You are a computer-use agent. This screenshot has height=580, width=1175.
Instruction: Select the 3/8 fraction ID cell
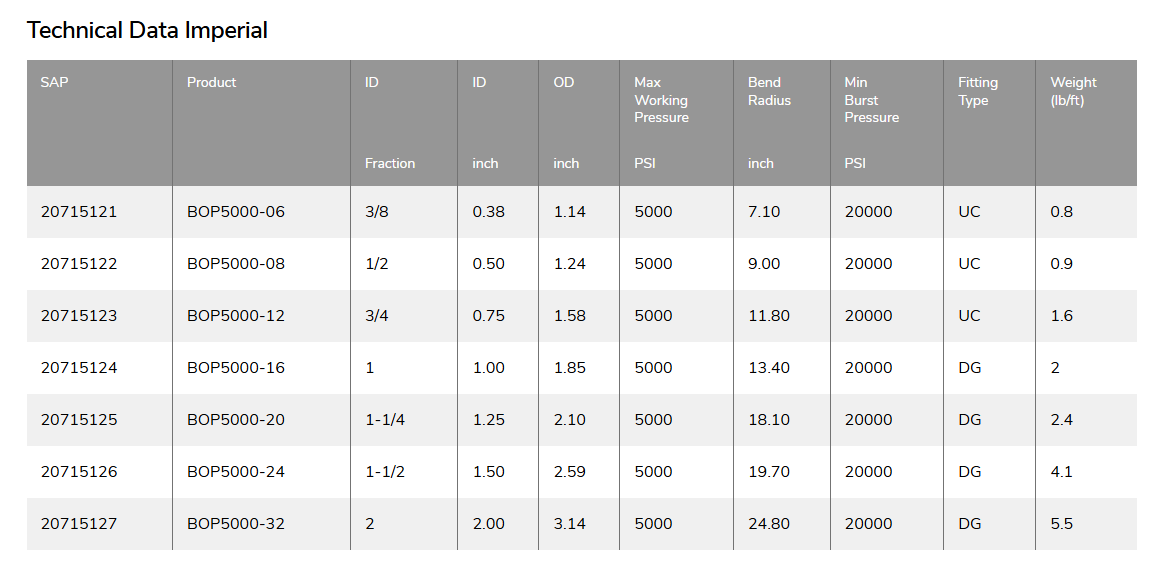377,212
